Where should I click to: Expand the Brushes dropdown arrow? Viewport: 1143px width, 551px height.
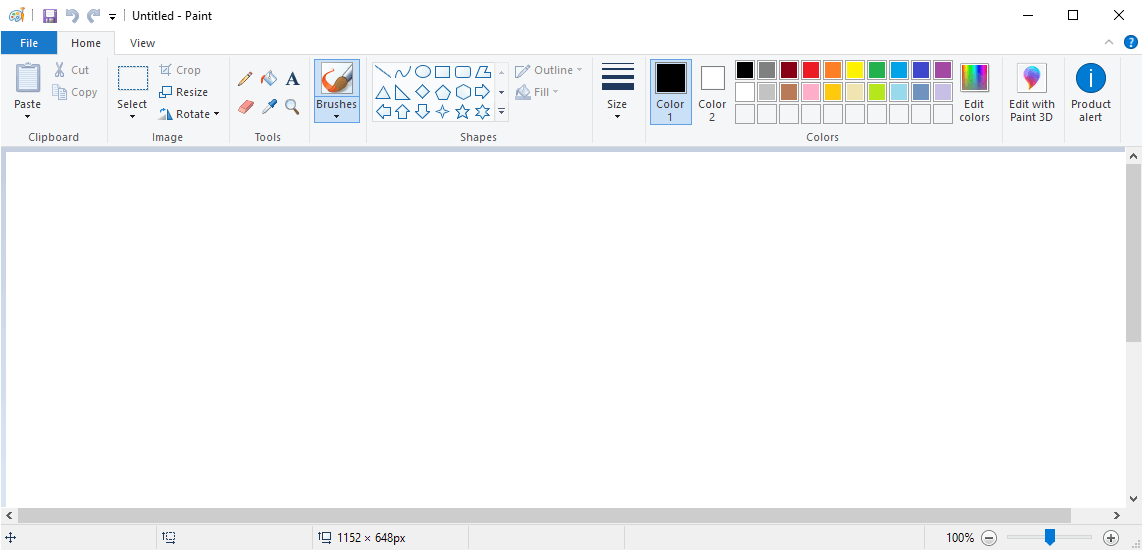pyautogui.click(x=337, y=117)
